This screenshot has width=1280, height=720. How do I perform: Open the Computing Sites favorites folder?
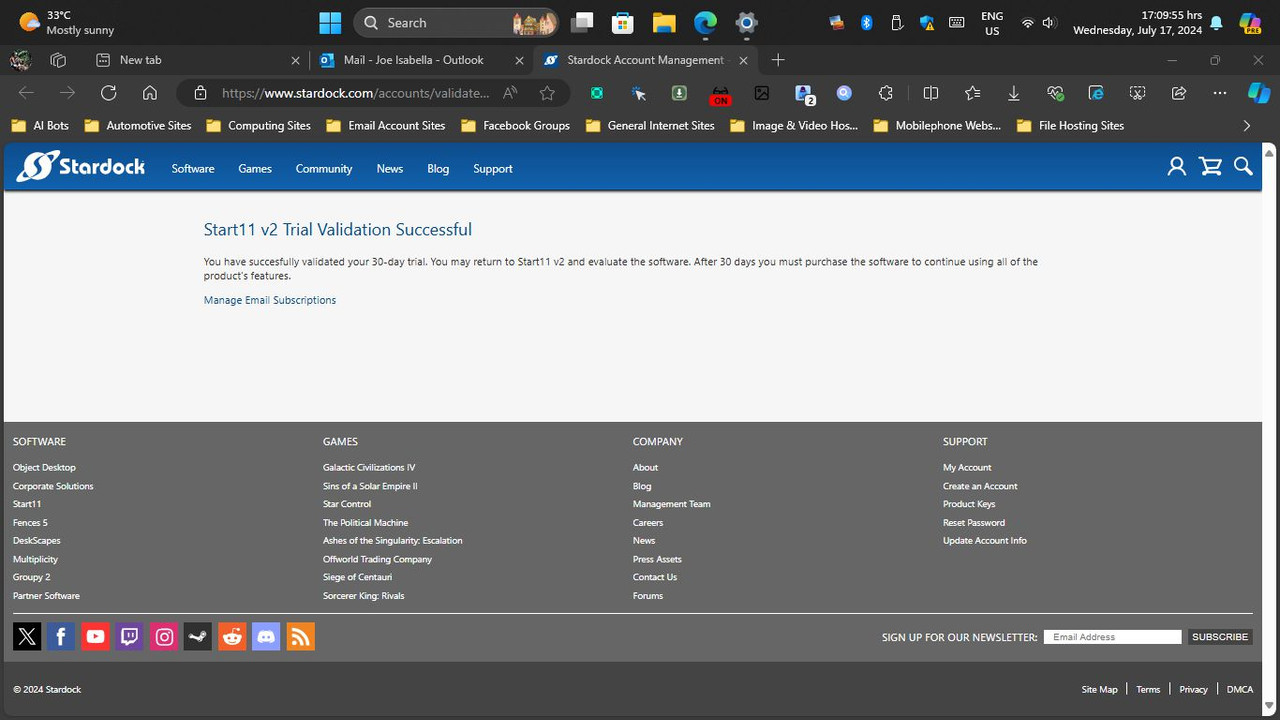[258, 125]
